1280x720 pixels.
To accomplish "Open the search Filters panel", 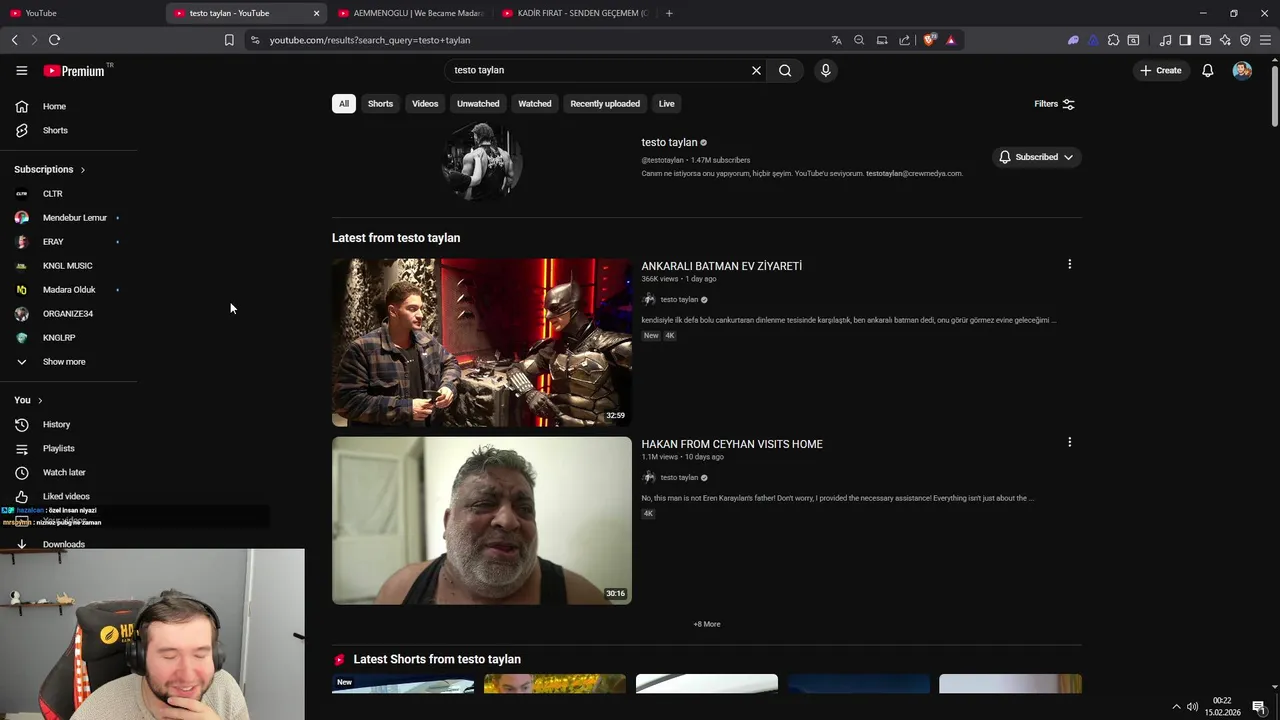I will pos(1054,104).
